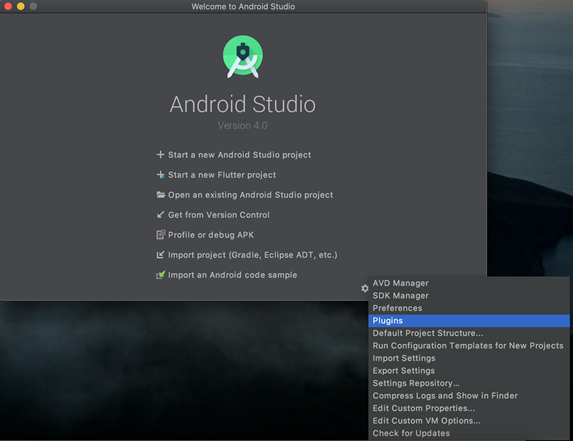
Task: Select Export Settings menu entry
Action: [469, 370]
